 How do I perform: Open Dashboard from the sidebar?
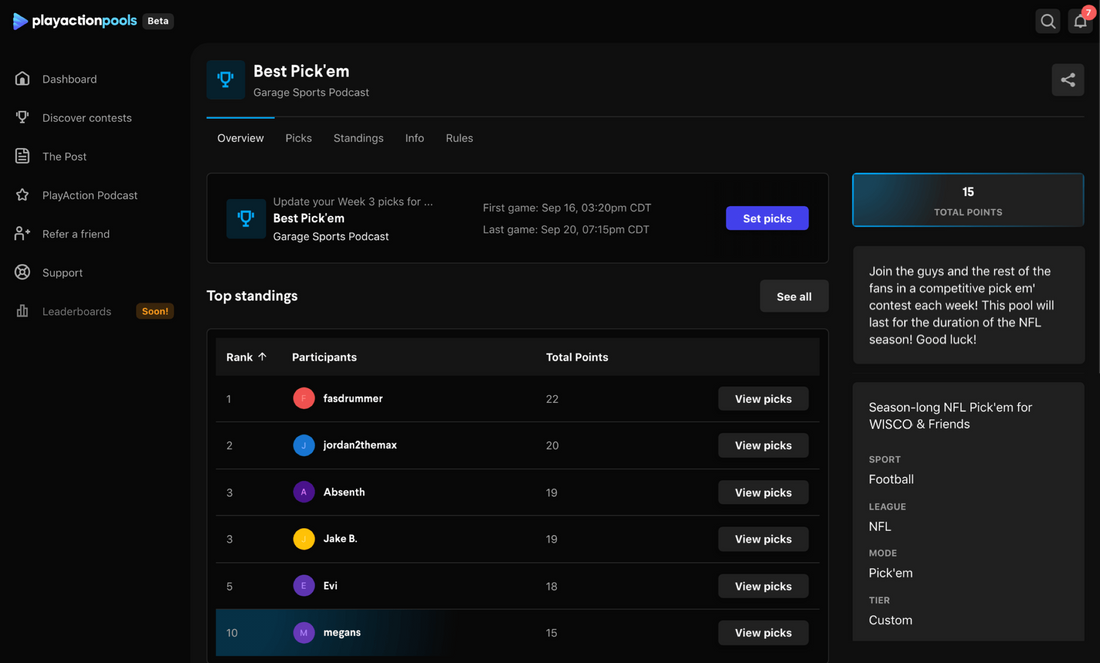[69, 79]
